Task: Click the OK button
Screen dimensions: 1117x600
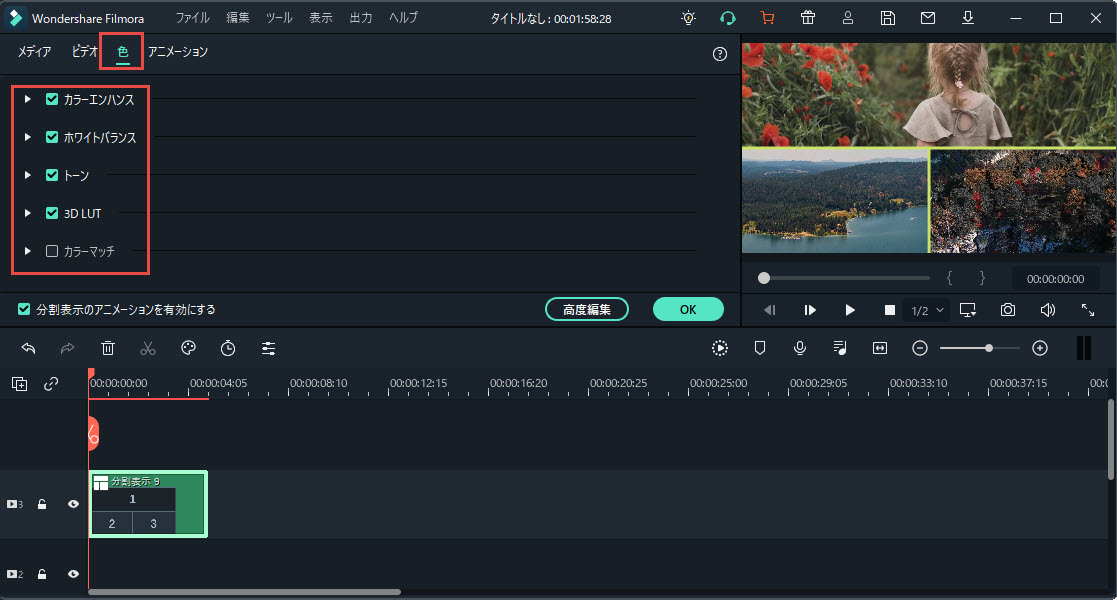Action: (x=688, y=309)
